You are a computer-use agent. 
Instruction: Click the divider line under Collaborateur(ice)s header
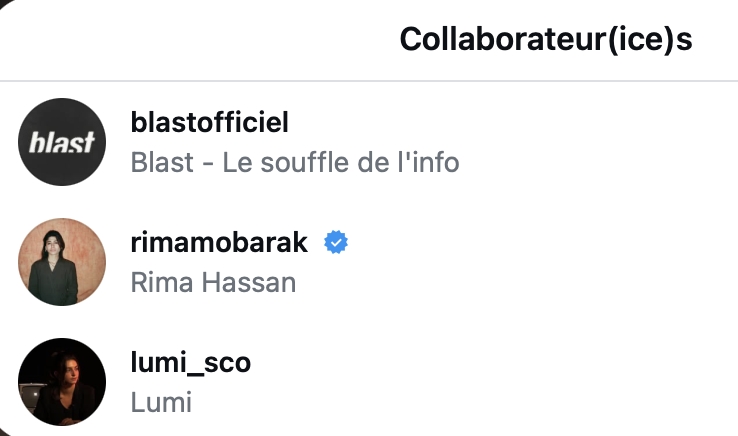[x=369, y=81]
